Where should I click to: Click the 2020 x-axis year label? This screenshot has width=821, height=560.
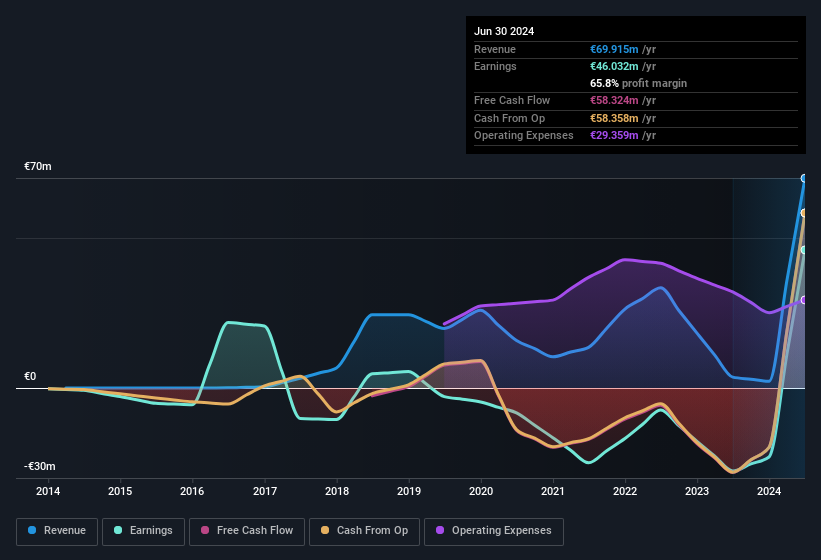[480, 492]
